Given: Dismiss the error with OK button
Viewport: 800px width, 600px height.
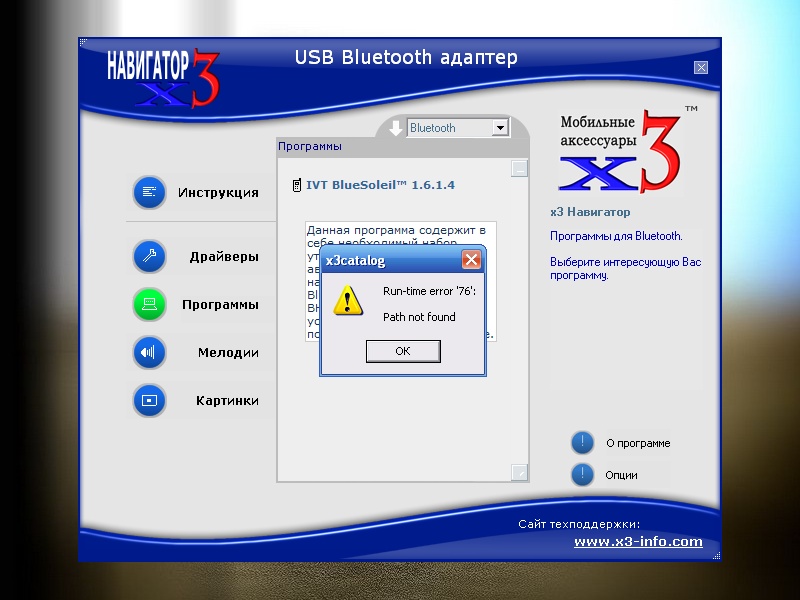Looking at the screenshot, I should 403,351.
